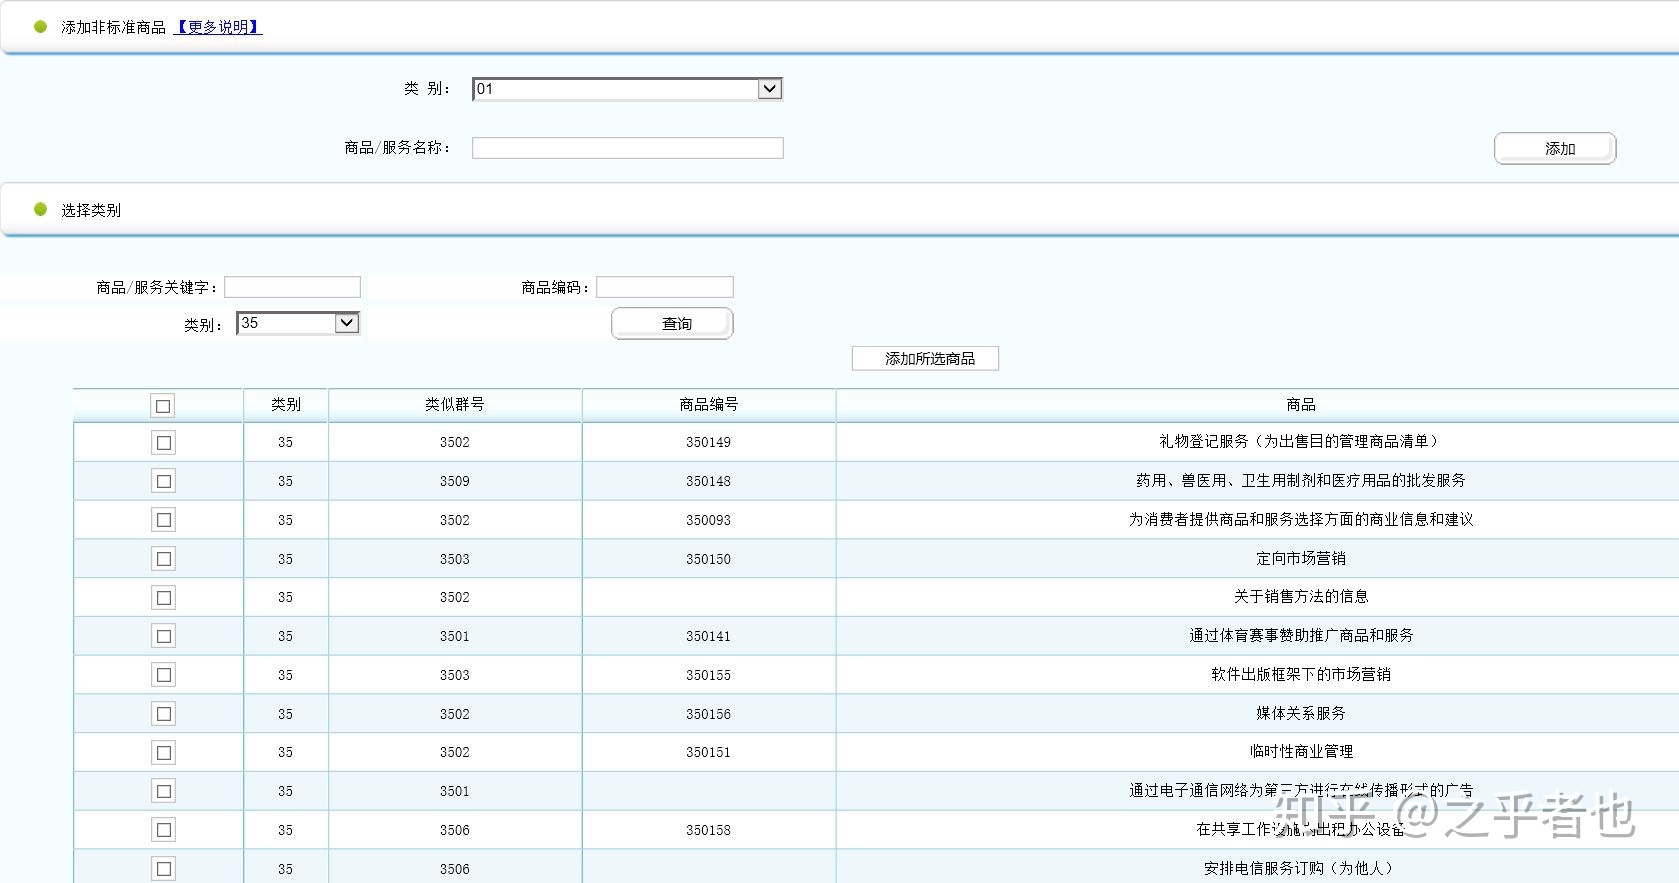1679x883 pixels.
Task: Select checkbox for product 350148
Action: tap(163, 481)
